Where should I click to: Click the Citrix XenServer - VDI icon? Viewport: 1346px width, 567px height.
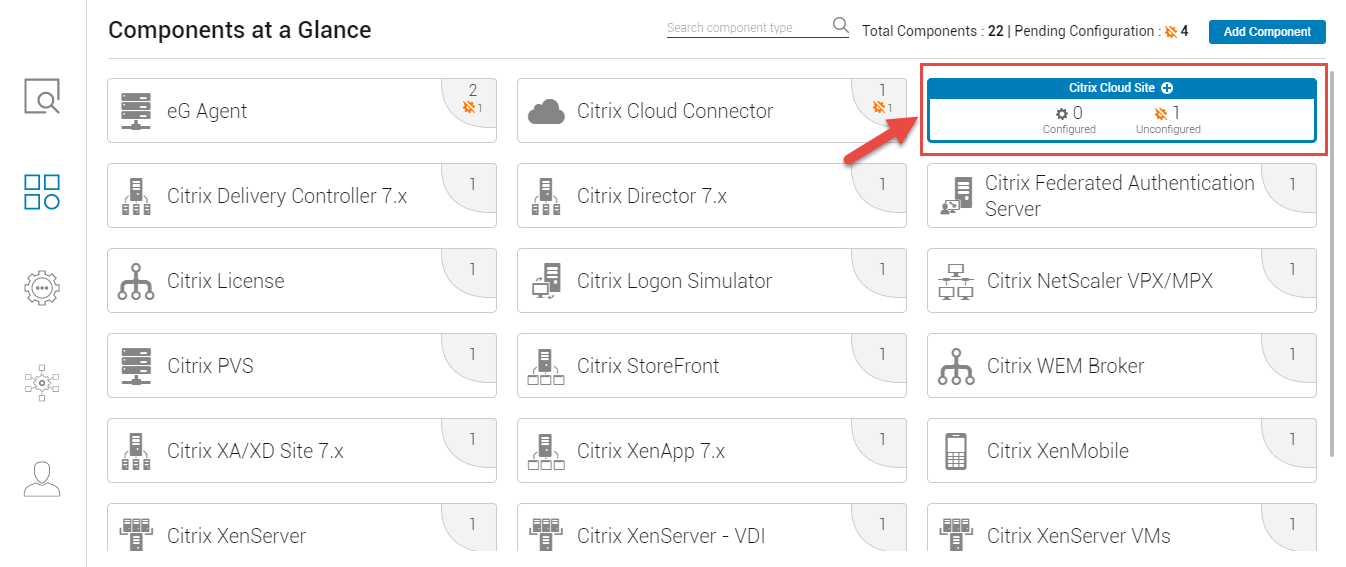[546, 535]
